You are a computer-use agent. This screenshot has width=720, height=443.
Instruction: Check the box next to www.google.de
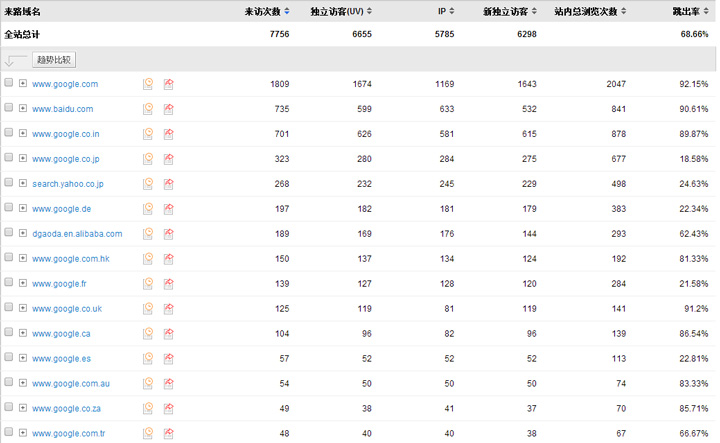9,208
